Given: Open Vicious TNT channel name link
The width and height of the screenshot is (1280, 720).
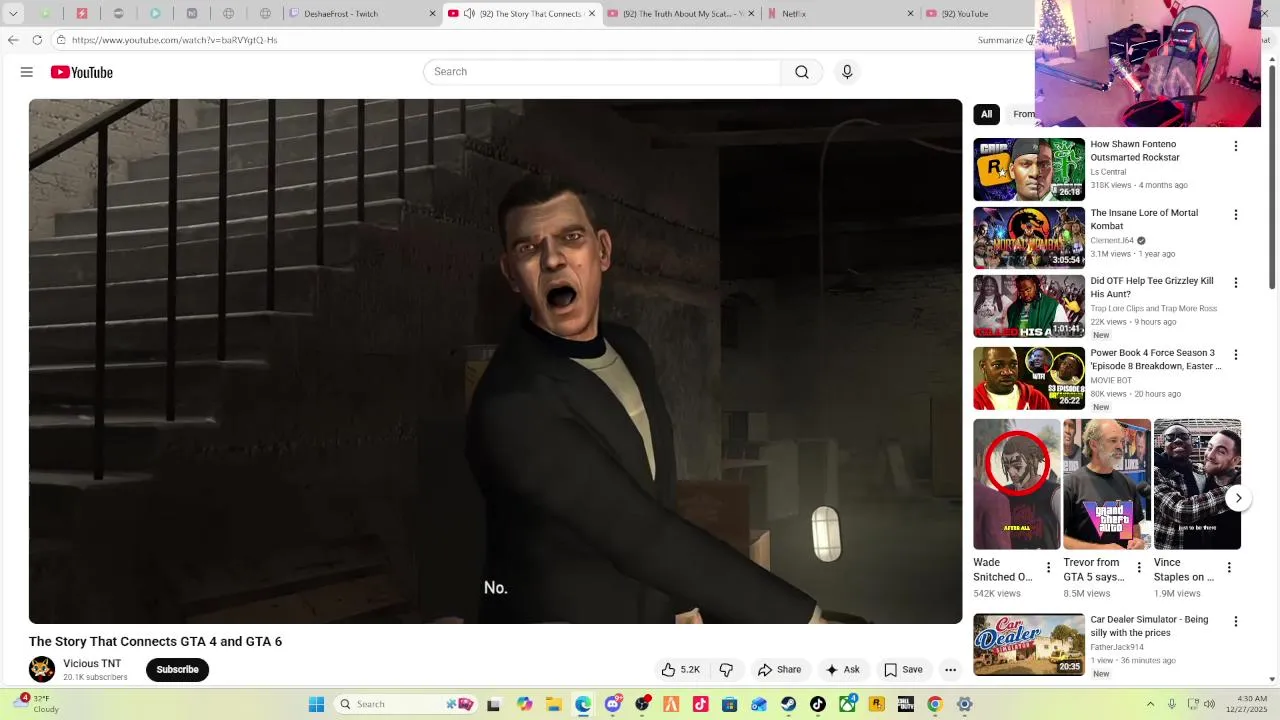Looking at the screenshot, I should 92,664.
